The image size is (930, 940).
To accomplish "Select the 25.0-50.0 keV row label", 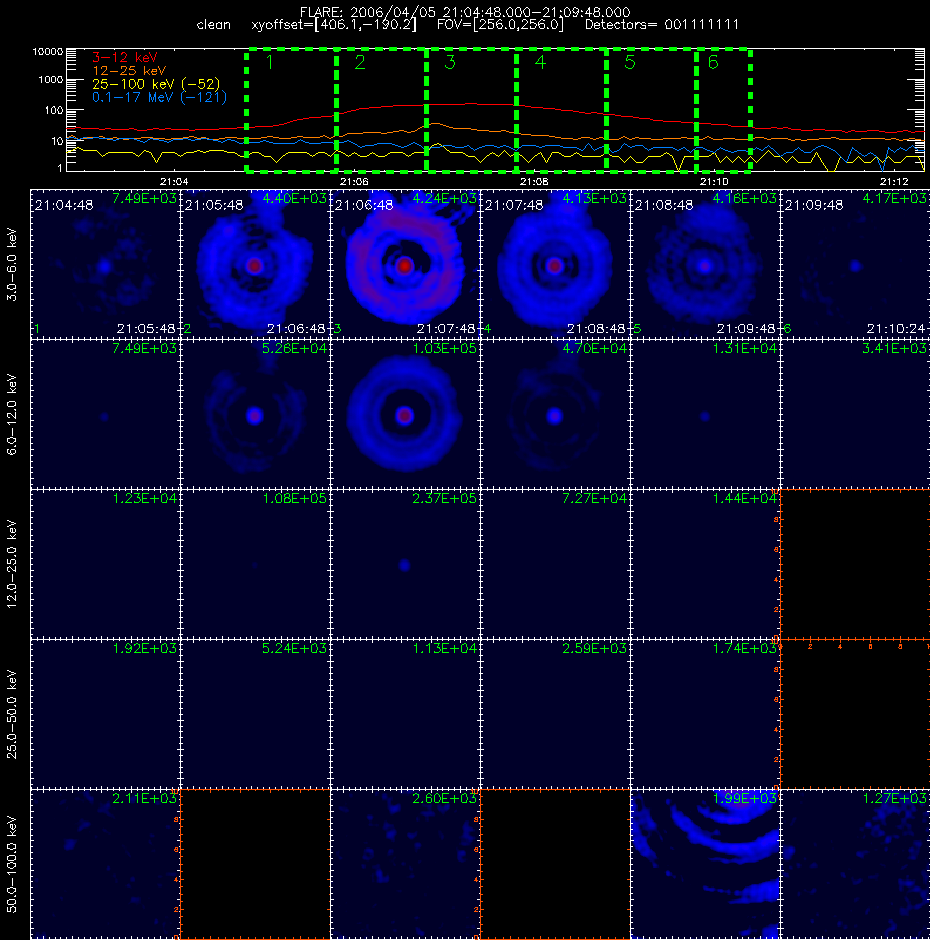I will pyautogui.click(x=12, y=714).
